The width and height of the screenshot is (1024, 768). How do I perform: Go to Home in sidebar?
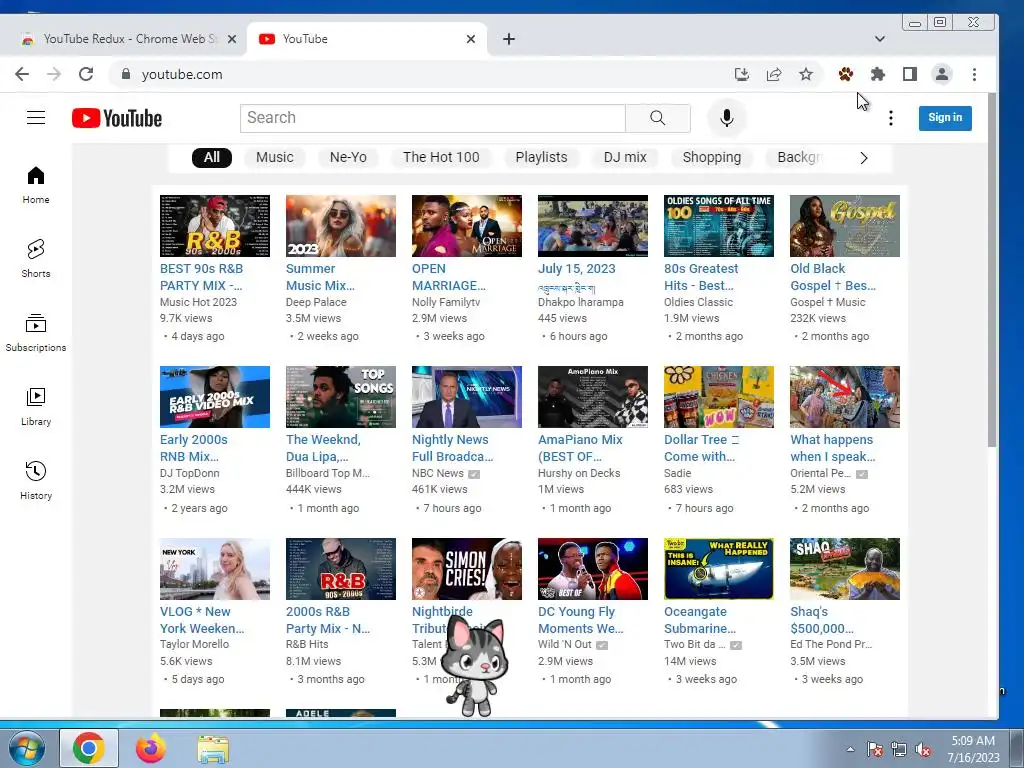(x=36, y=185)
